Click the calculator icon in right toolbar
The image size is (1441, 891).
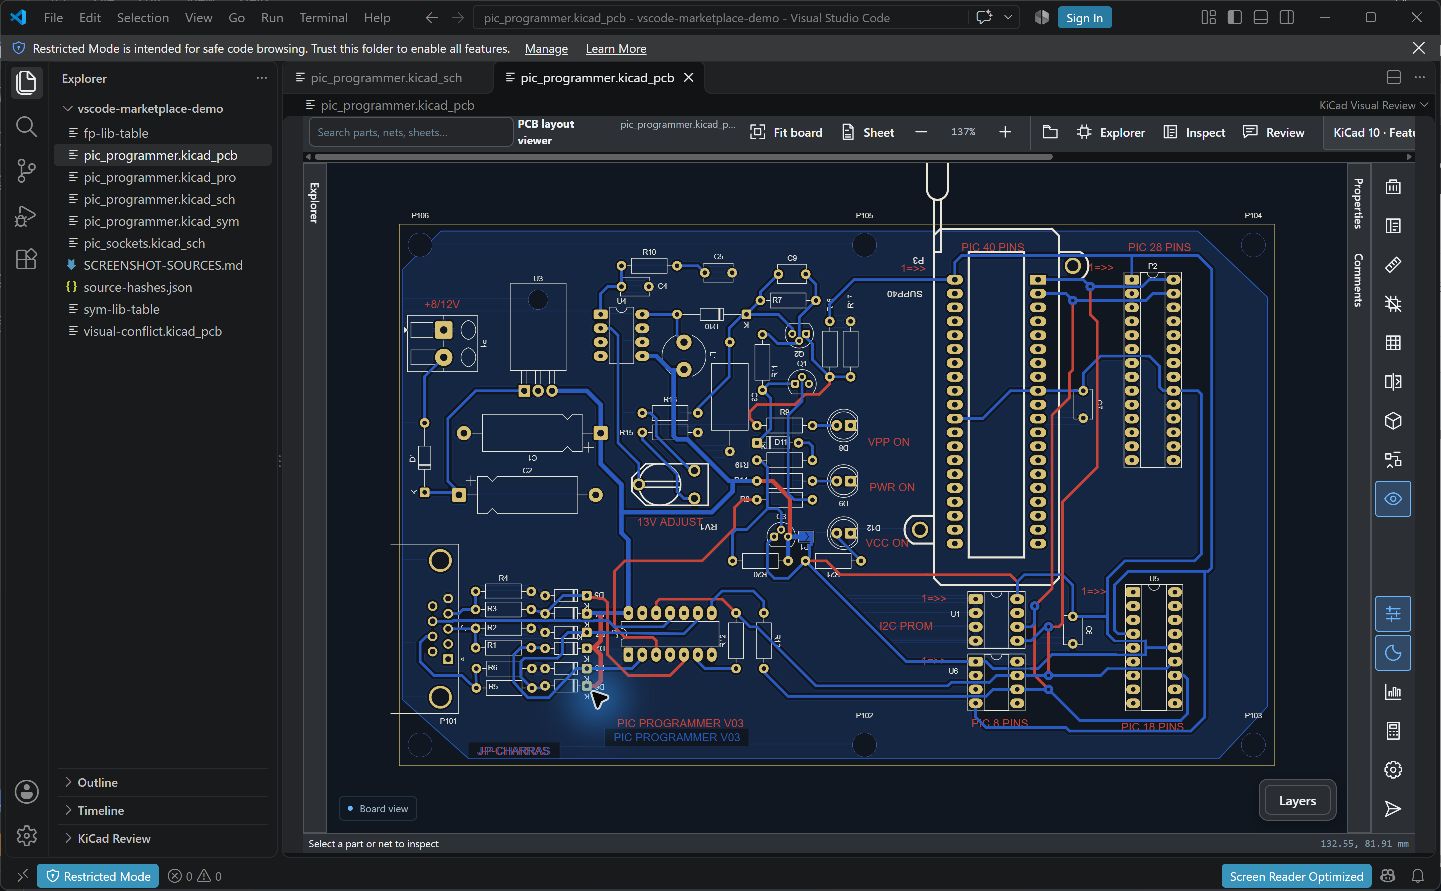tap(1393, 731)
